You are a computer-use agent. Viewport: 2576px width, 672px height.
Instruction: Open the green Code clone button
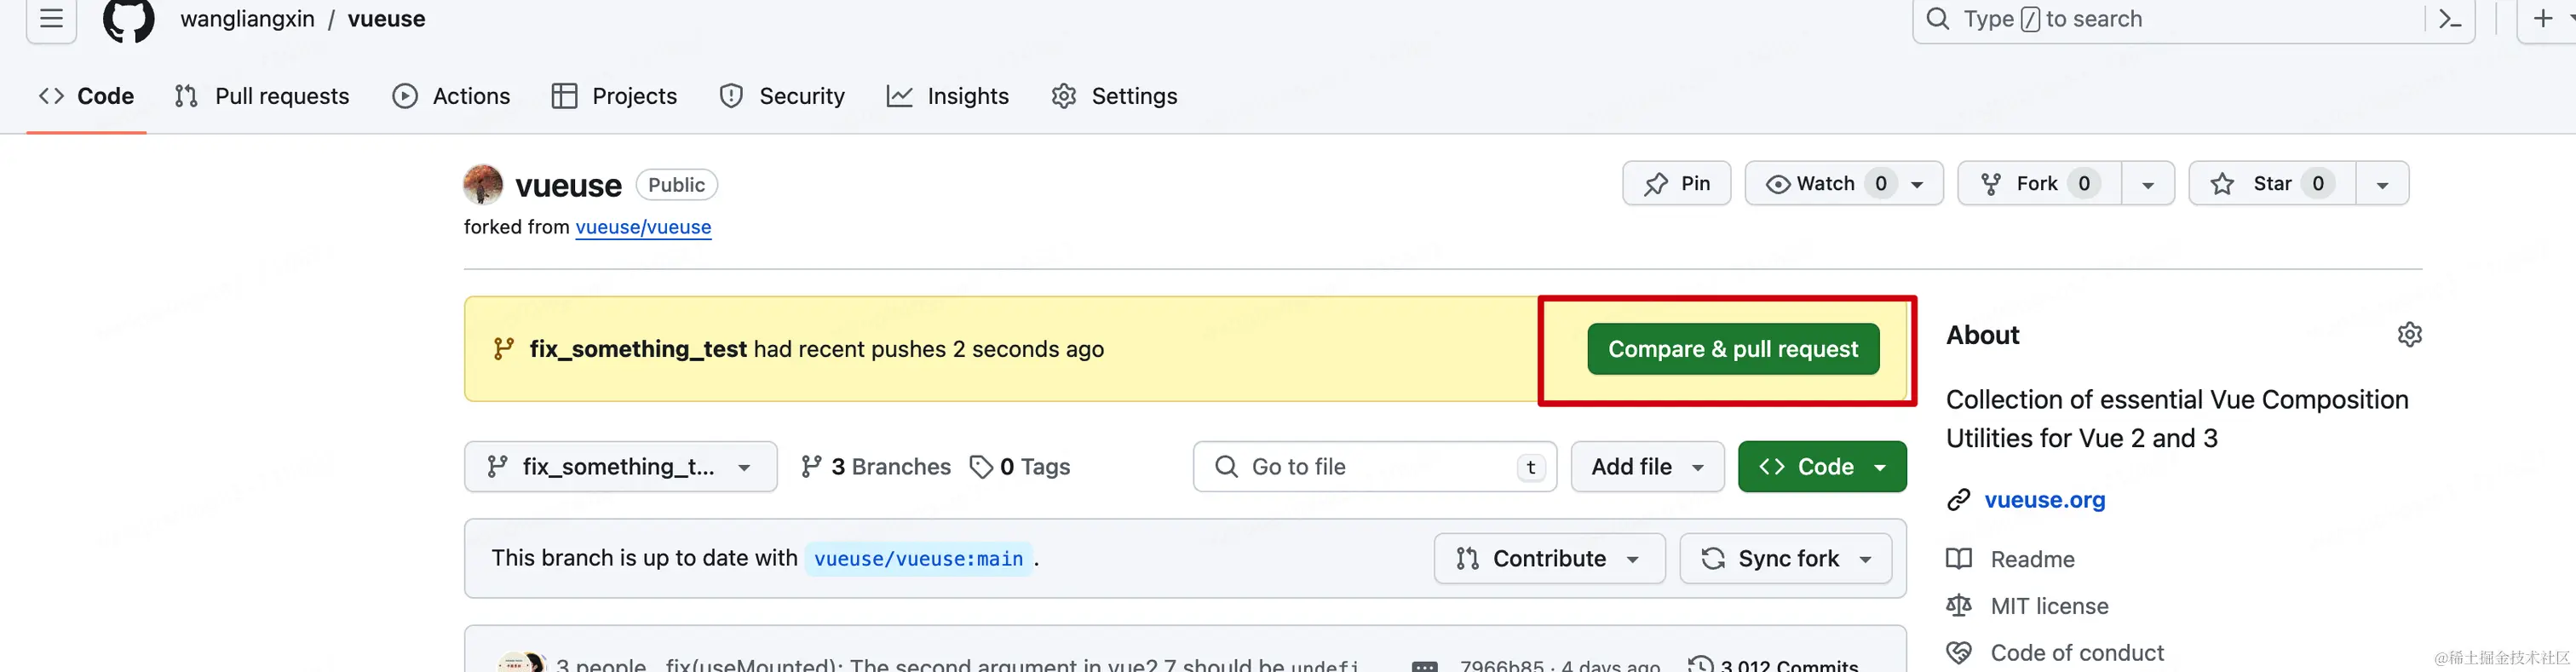coord(1822,467)
